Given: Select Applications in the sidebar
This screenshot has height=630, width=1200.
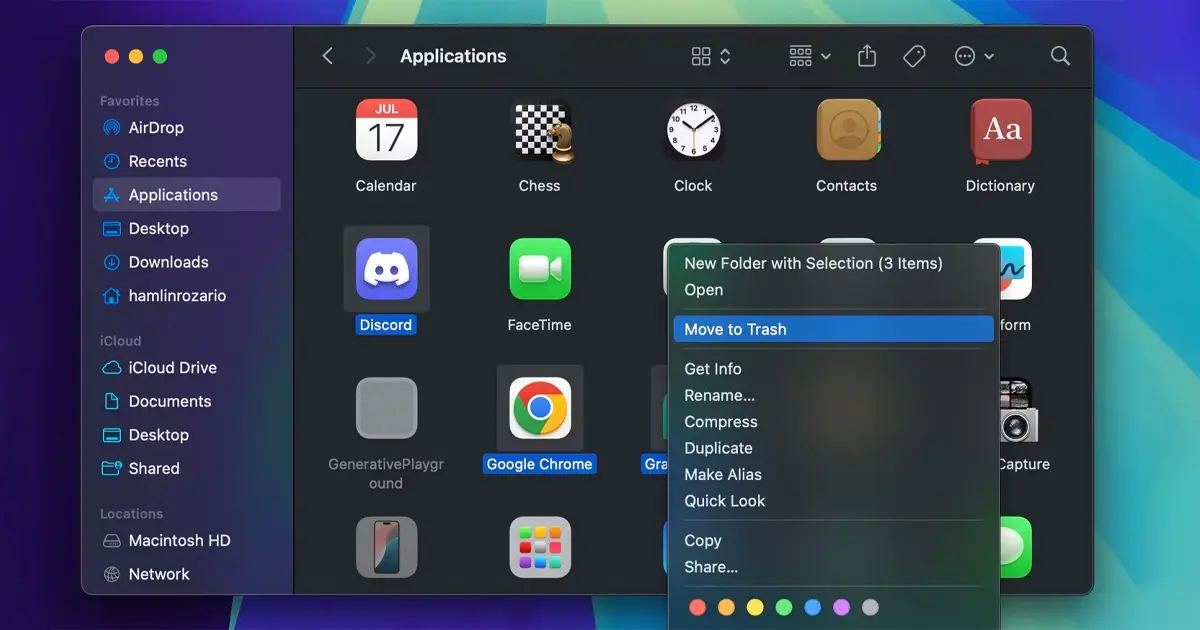Looking at the screenshot, I should point(187,195).
